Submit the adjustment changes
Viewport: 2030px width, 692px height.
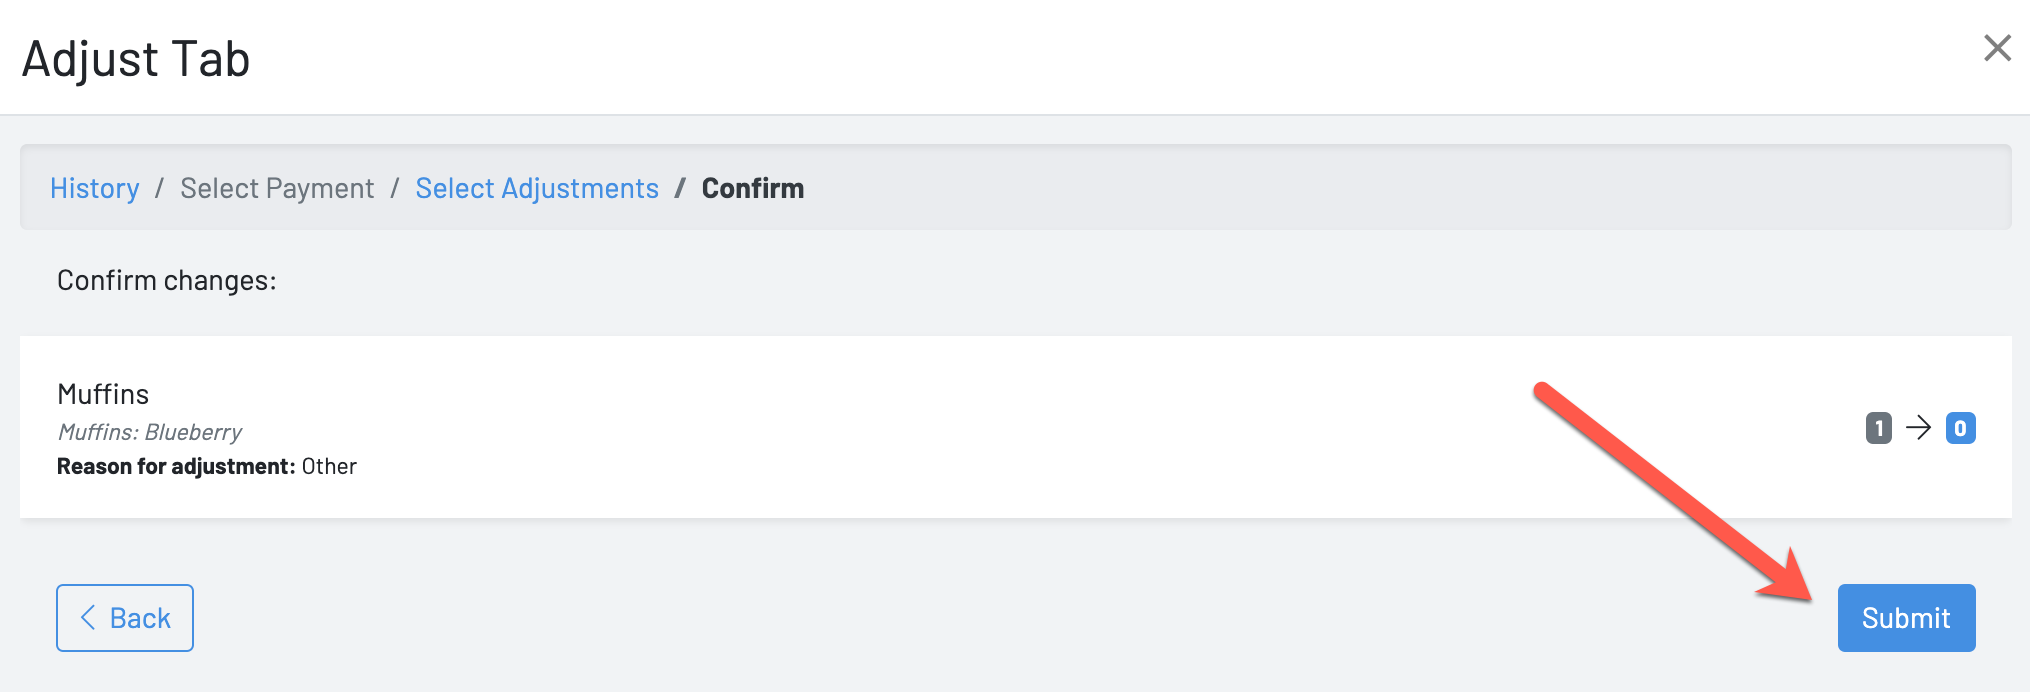point(1906,618)
